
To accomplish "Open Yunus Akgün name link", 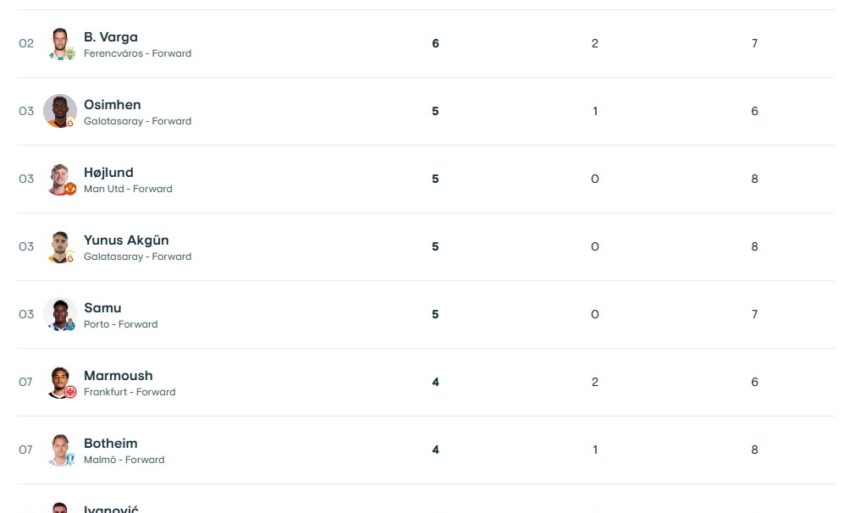I will (x=125, y=240).
